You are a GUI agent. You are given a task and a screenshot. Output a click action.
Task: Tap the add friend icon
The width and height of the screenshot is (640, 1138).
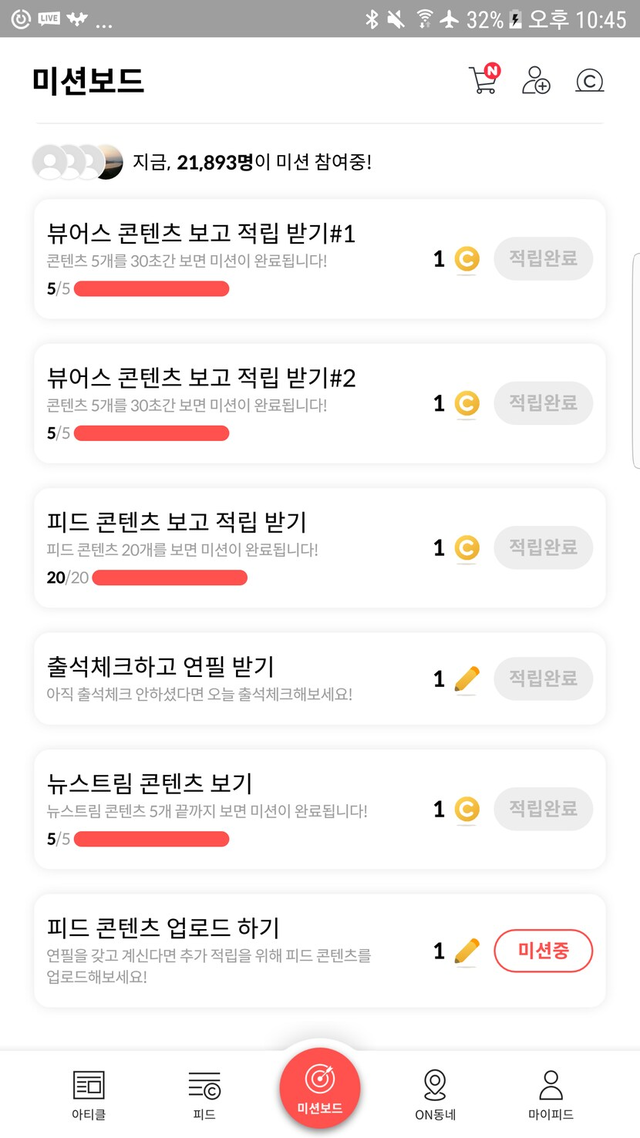coord(536,81)
